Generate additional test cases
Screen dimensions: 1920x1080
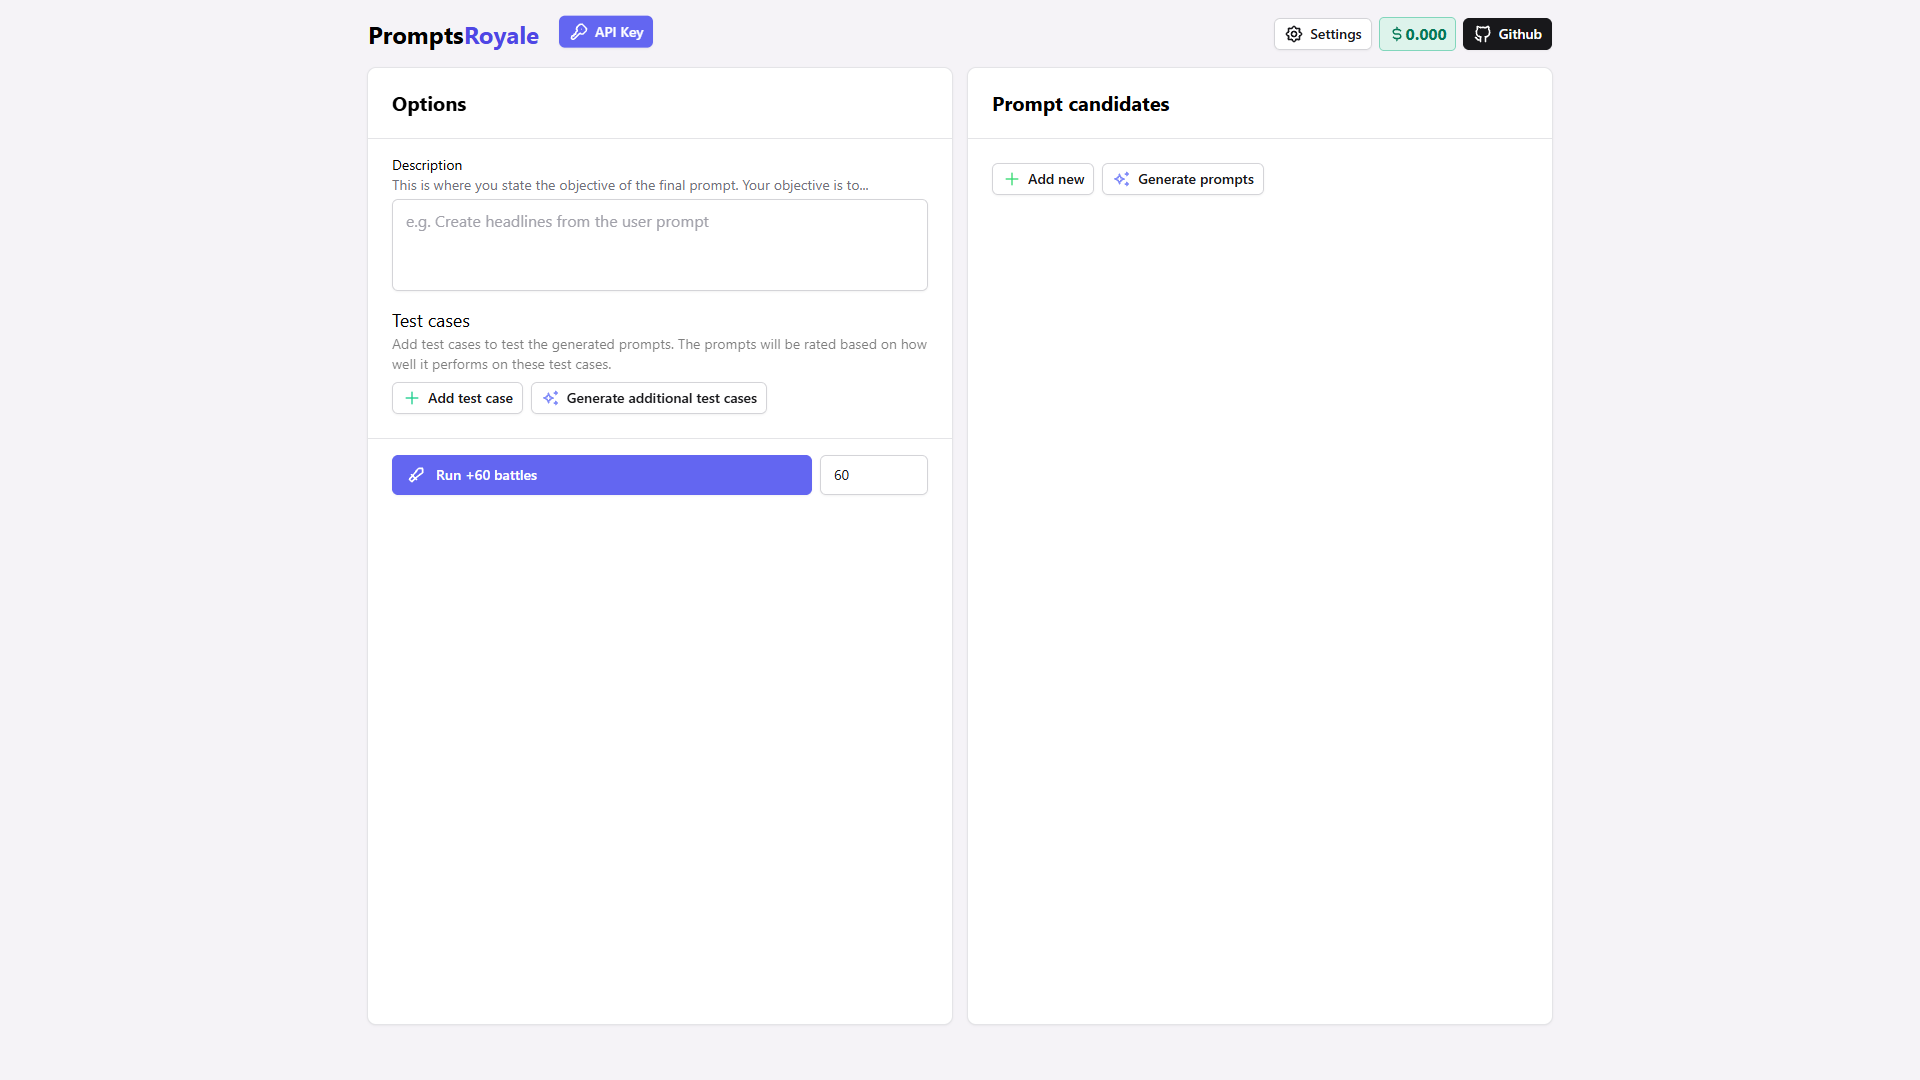(649, 398)
